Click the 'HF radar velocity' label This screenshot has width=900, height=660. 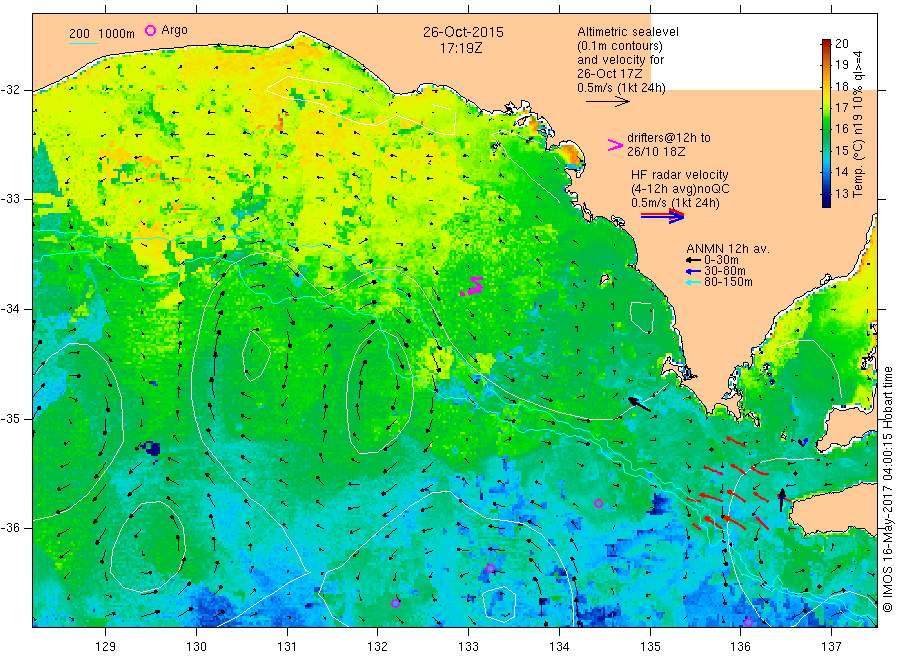point(680,174)
